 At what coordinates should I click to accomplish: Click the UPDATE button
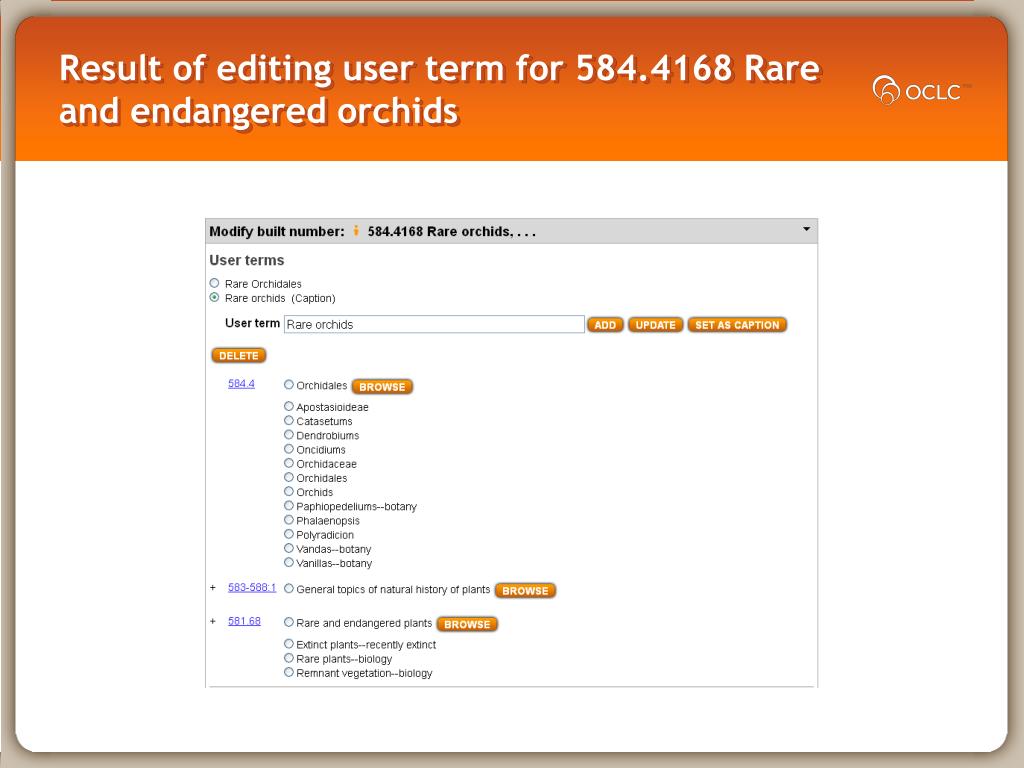point(656,325)
